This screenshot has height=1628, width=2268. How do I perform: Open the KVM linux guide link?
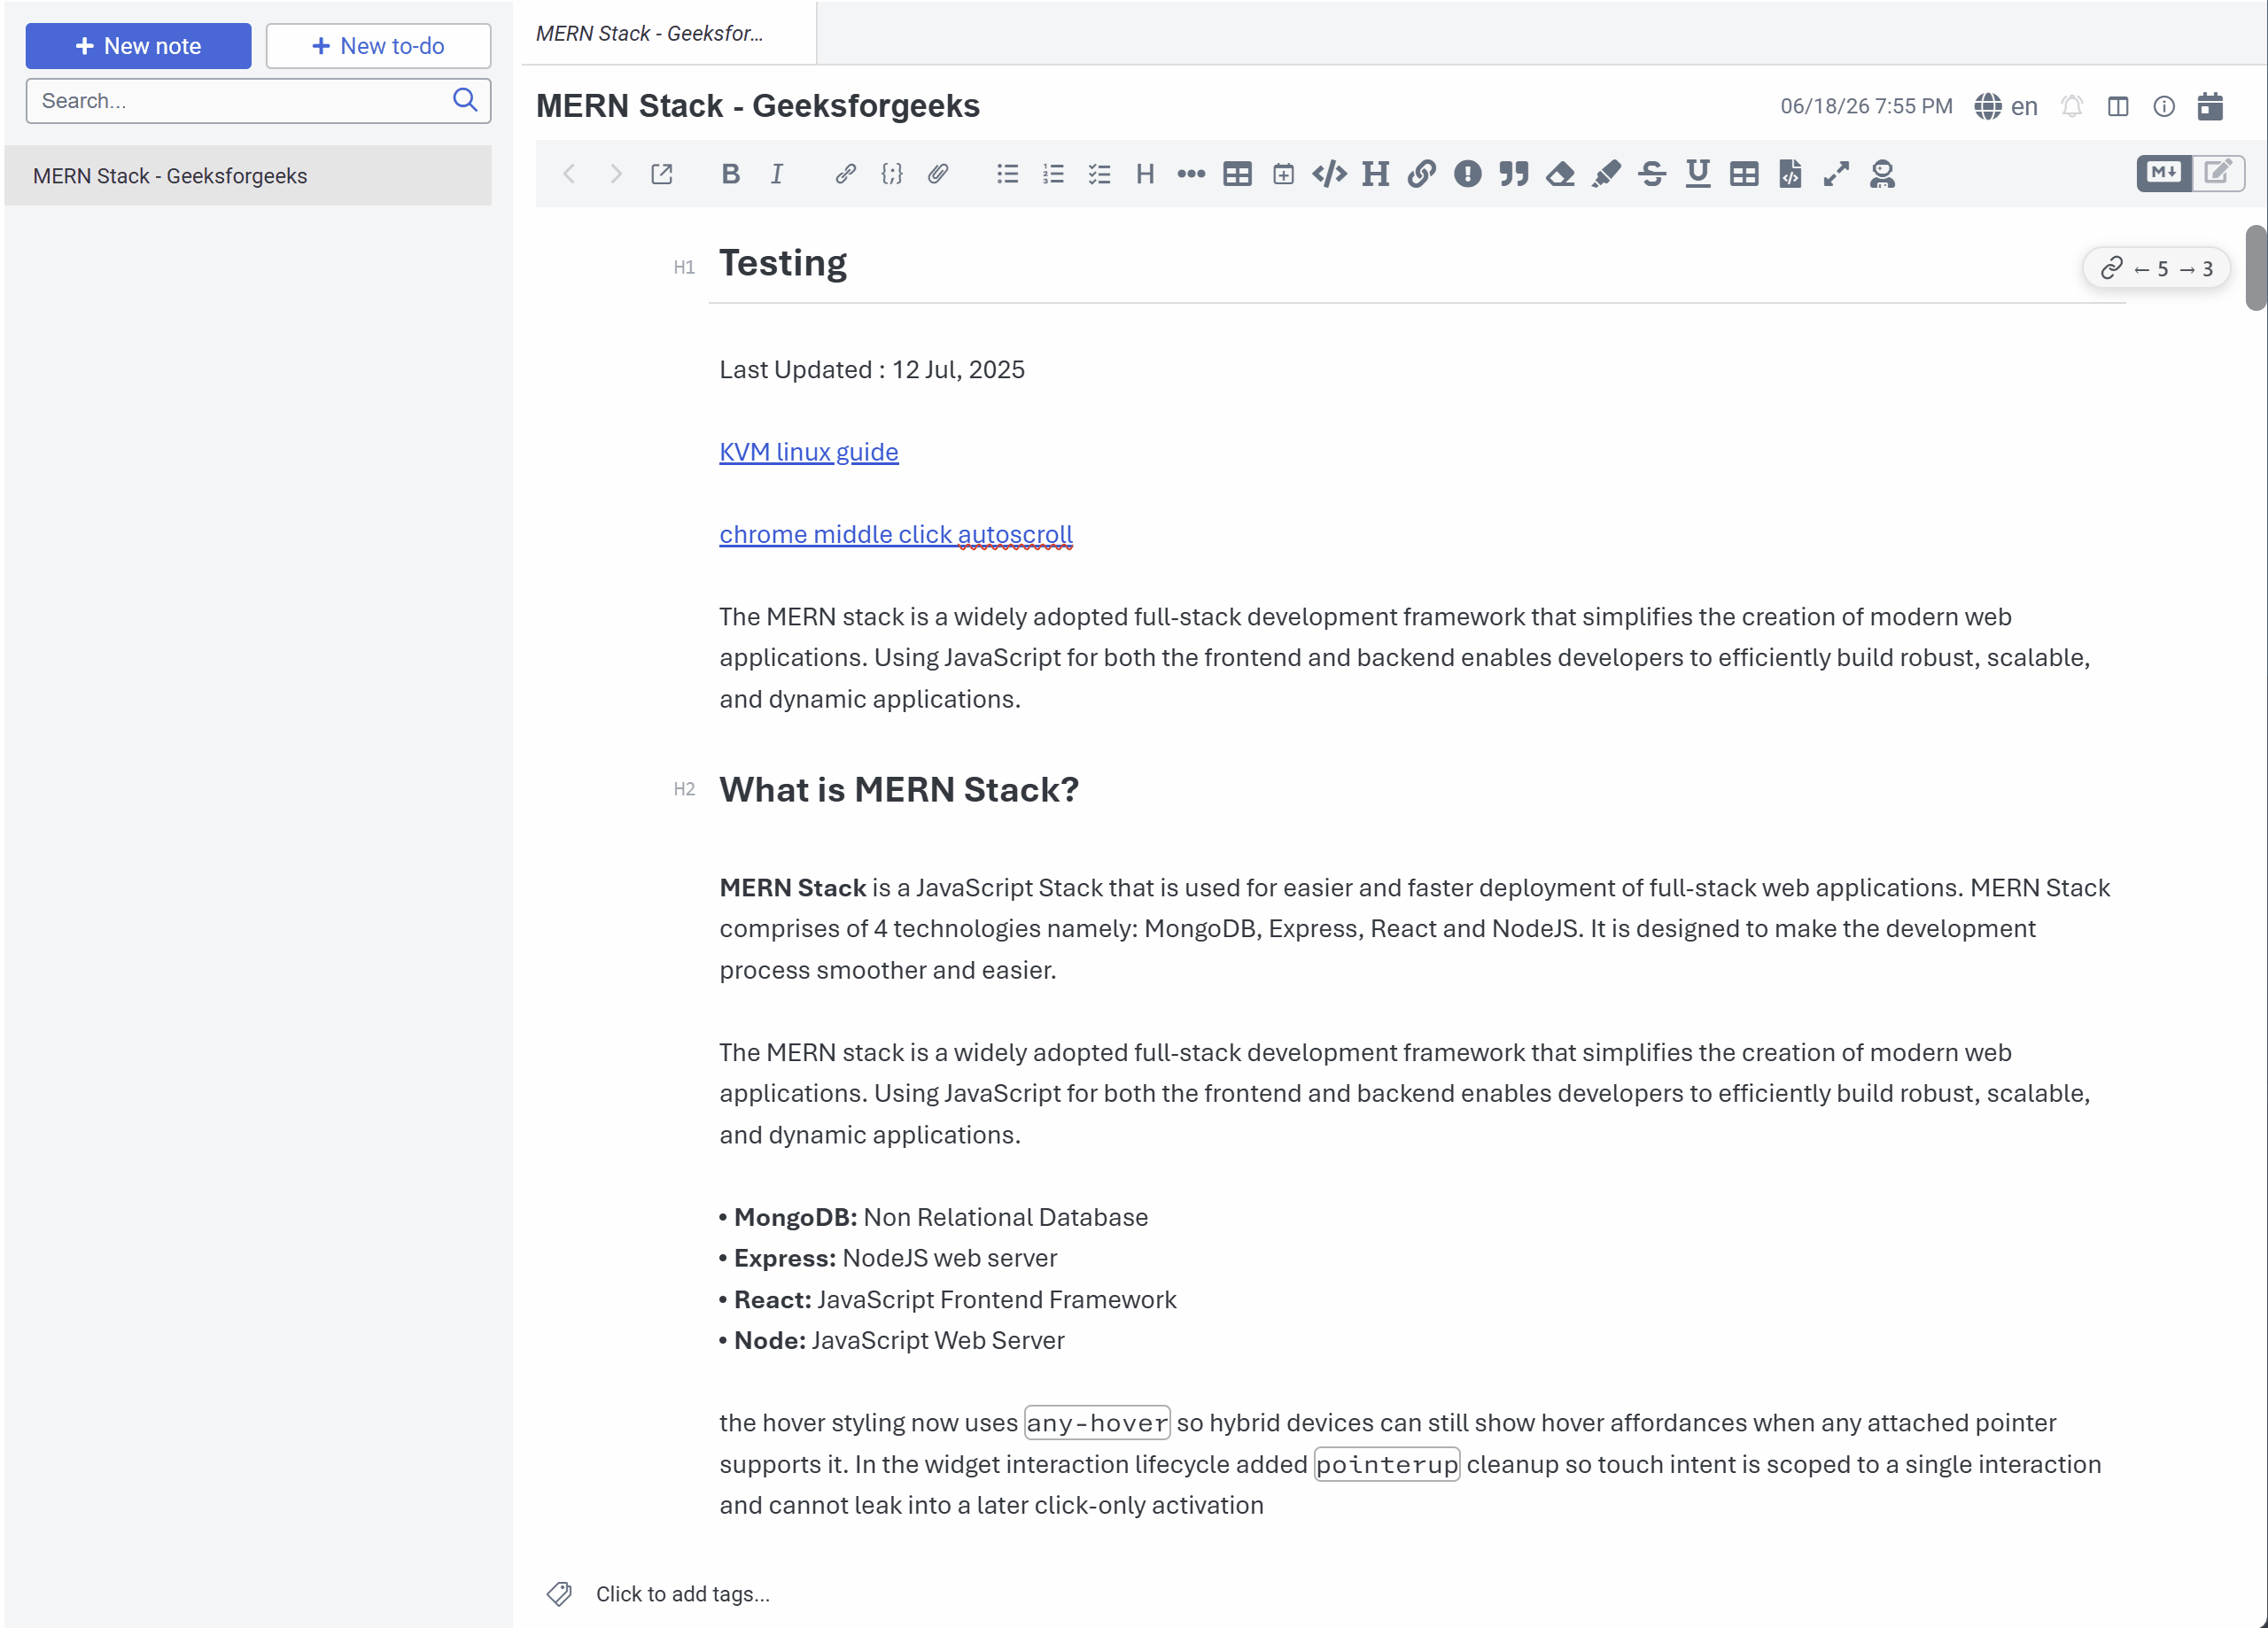point(808,452)
